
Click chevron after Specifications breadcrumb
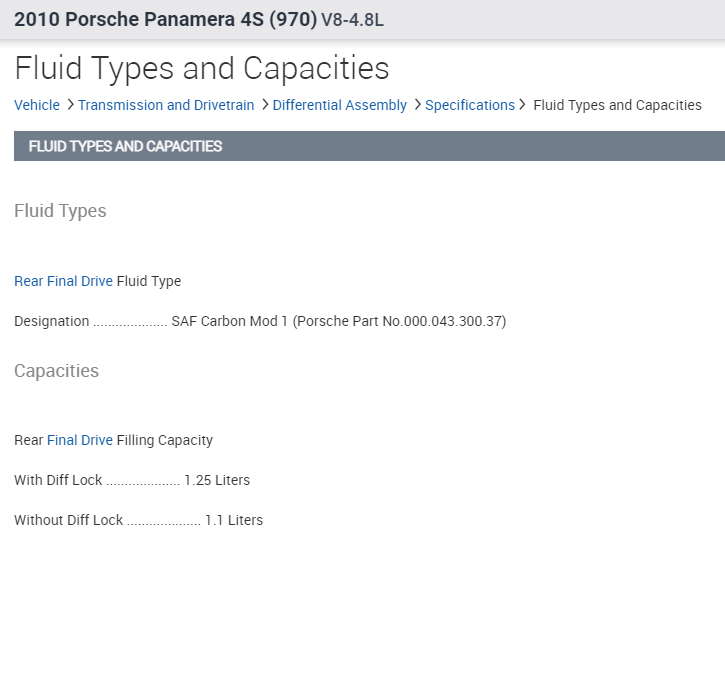pyautogui.click(x=522, y=105)
